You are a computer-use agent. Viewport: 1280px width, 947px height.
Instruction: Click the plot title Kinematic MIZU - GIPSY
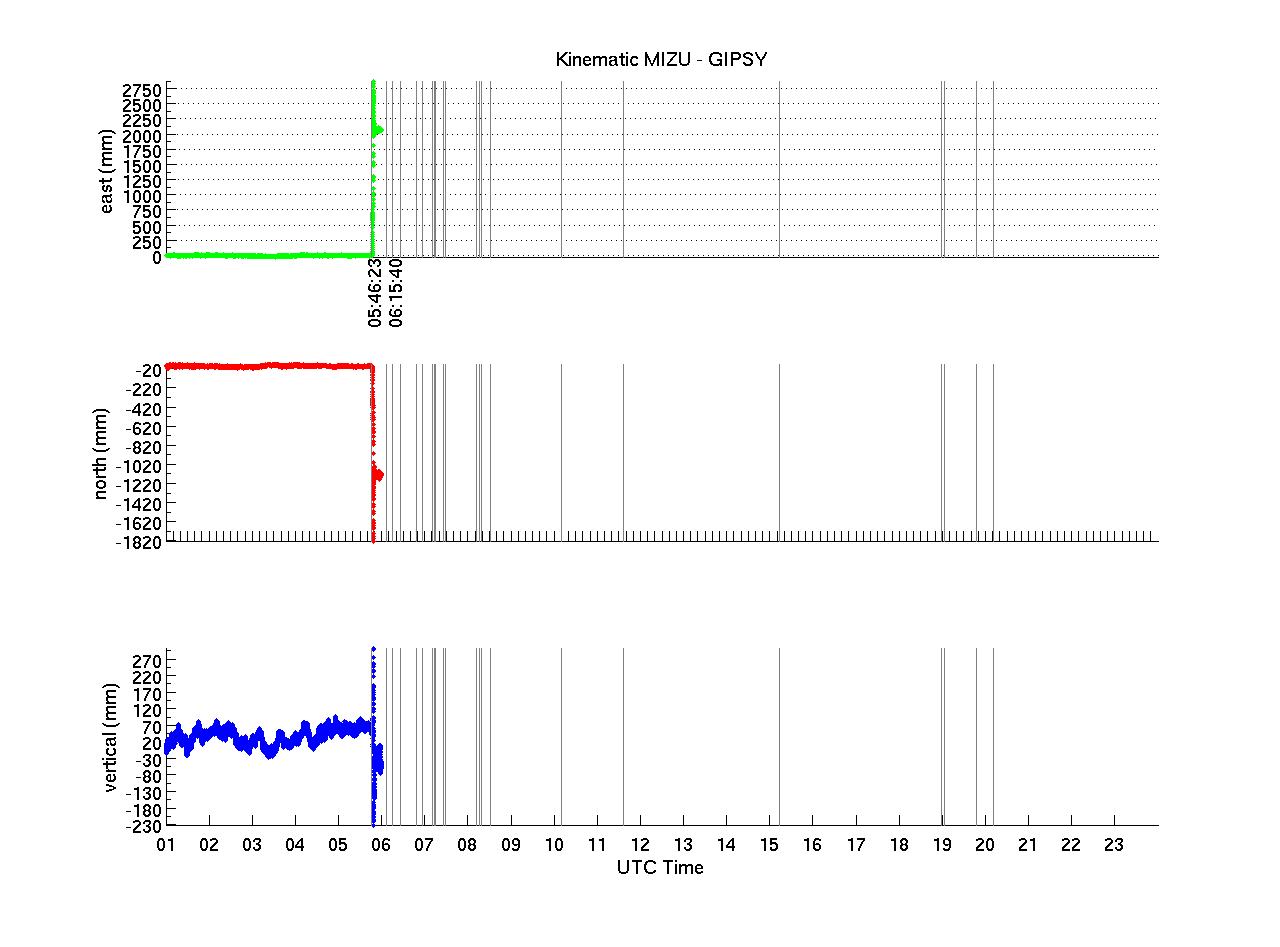coord(661,60)
